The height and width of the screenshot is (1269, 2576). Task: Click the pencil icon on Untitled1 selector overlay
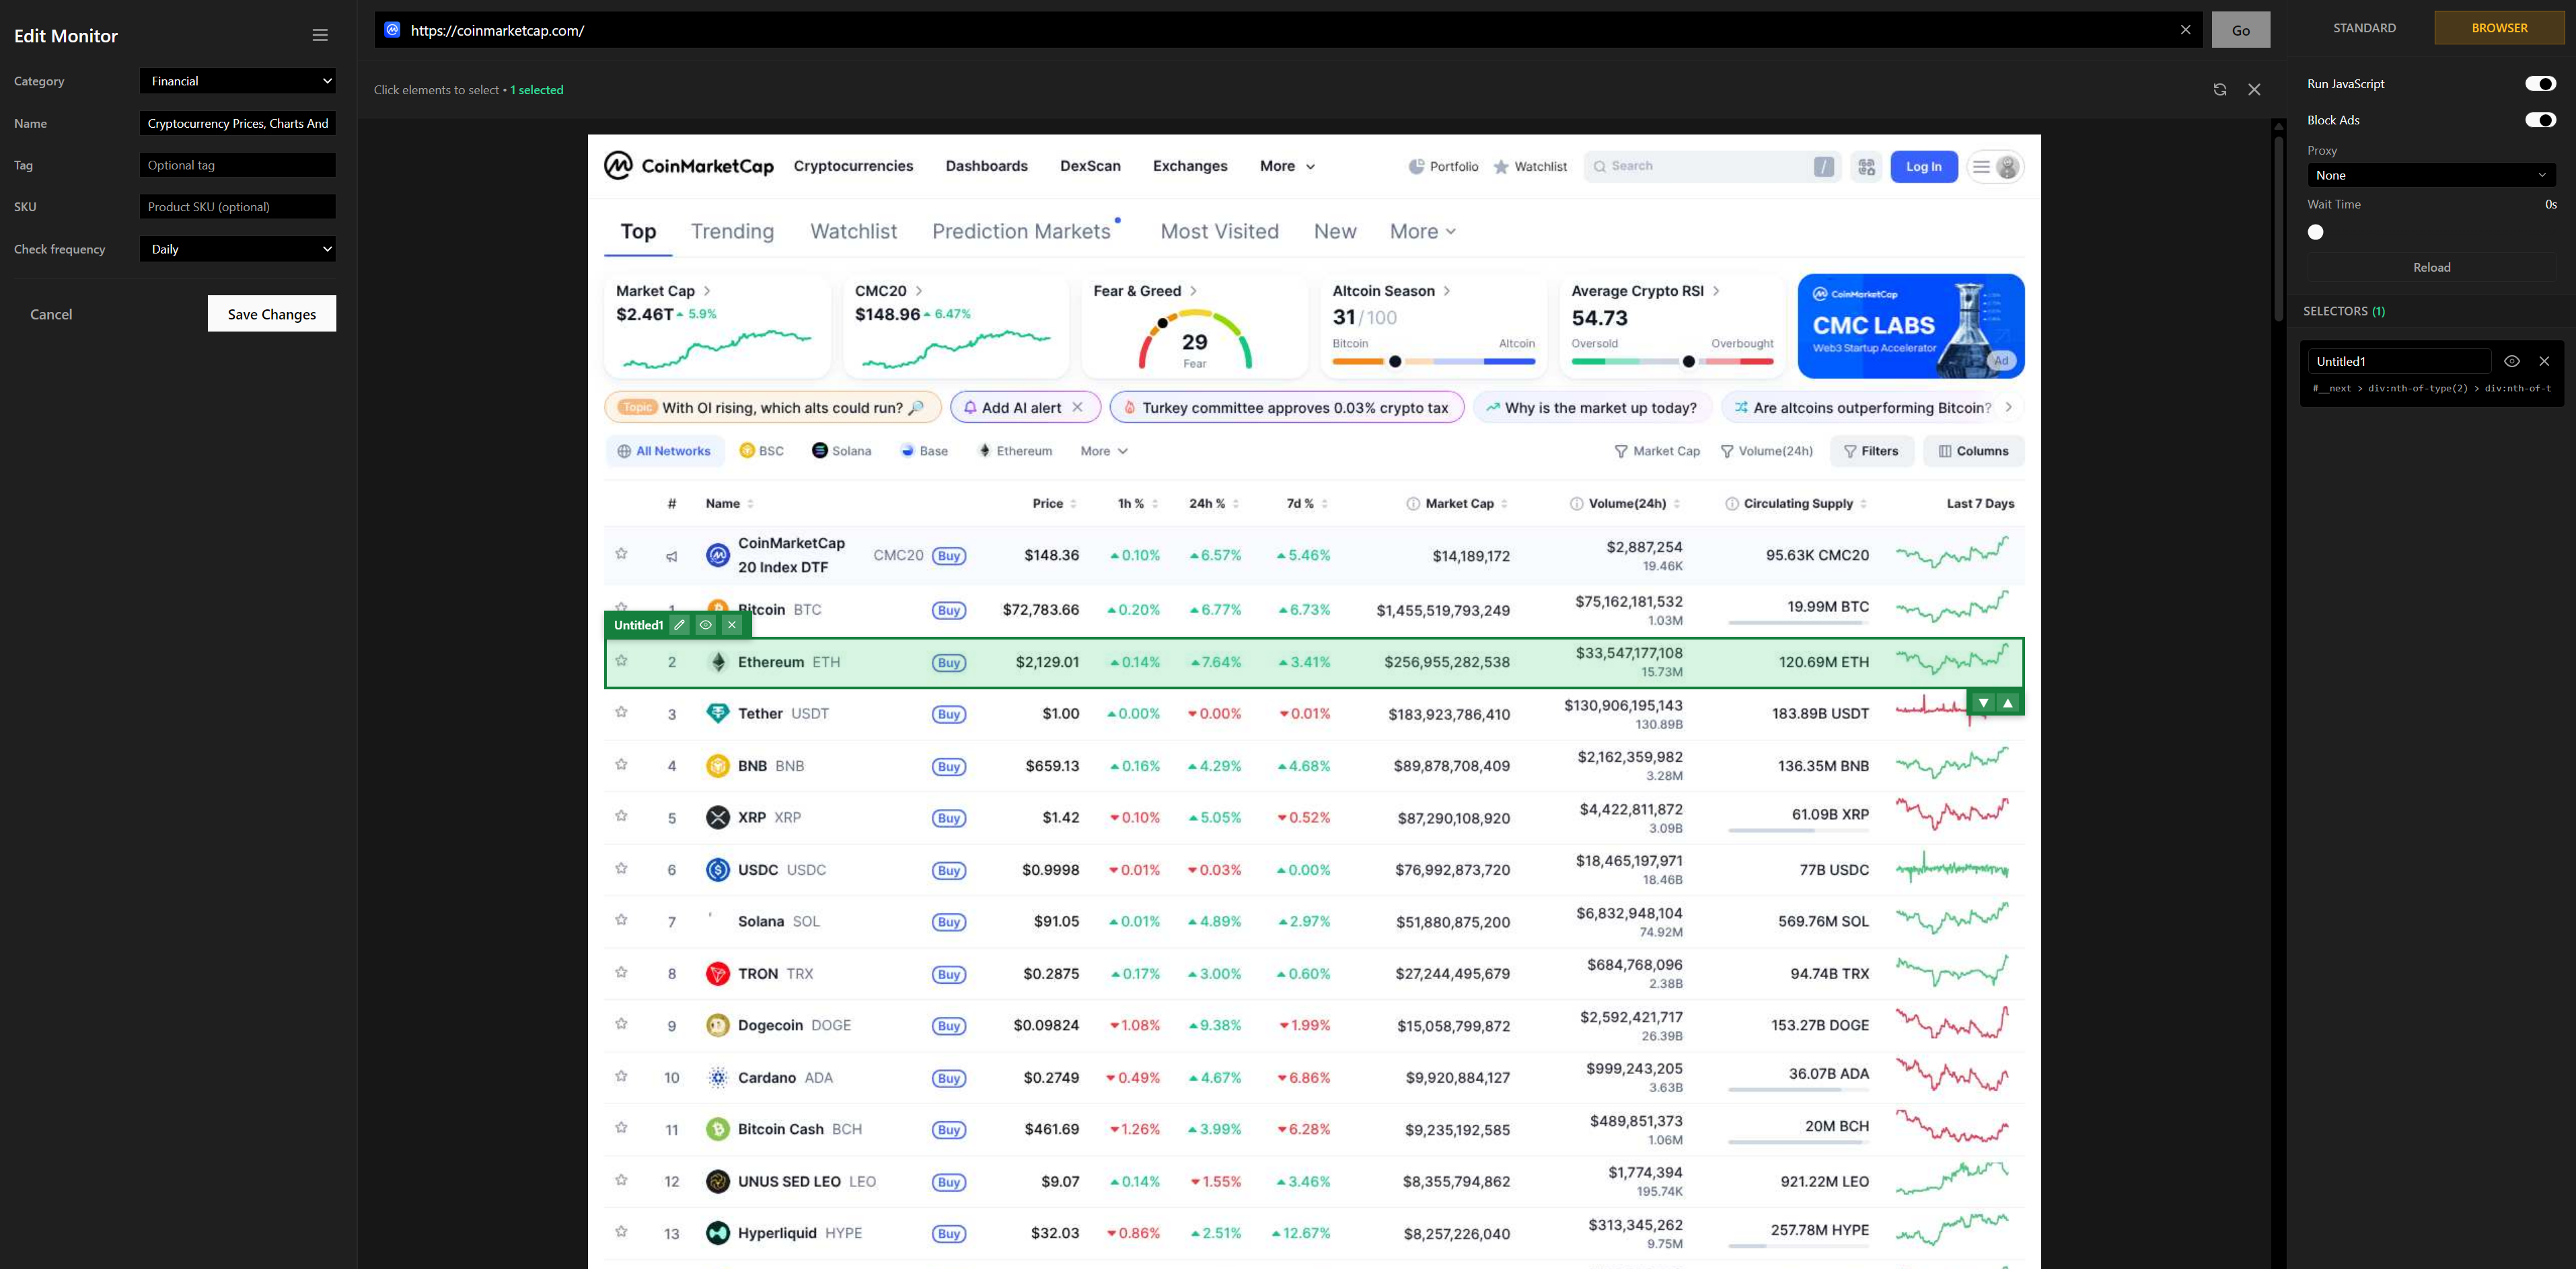[x=680, y=624]
